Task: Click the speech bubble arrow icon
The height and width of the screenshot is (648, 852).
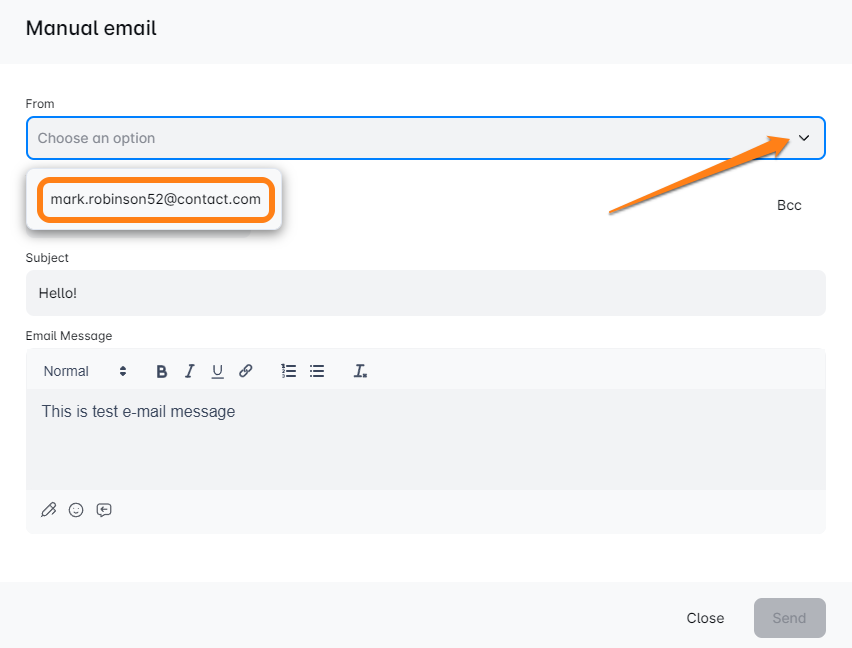Action: coord(104,510)
